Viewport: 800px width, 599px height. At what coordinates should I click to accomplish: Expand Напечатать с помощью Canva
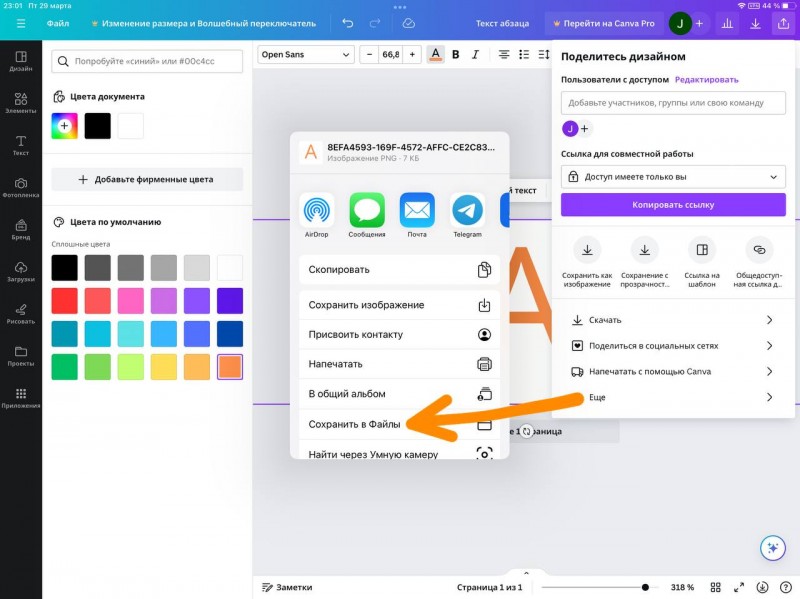click(673, 371)
